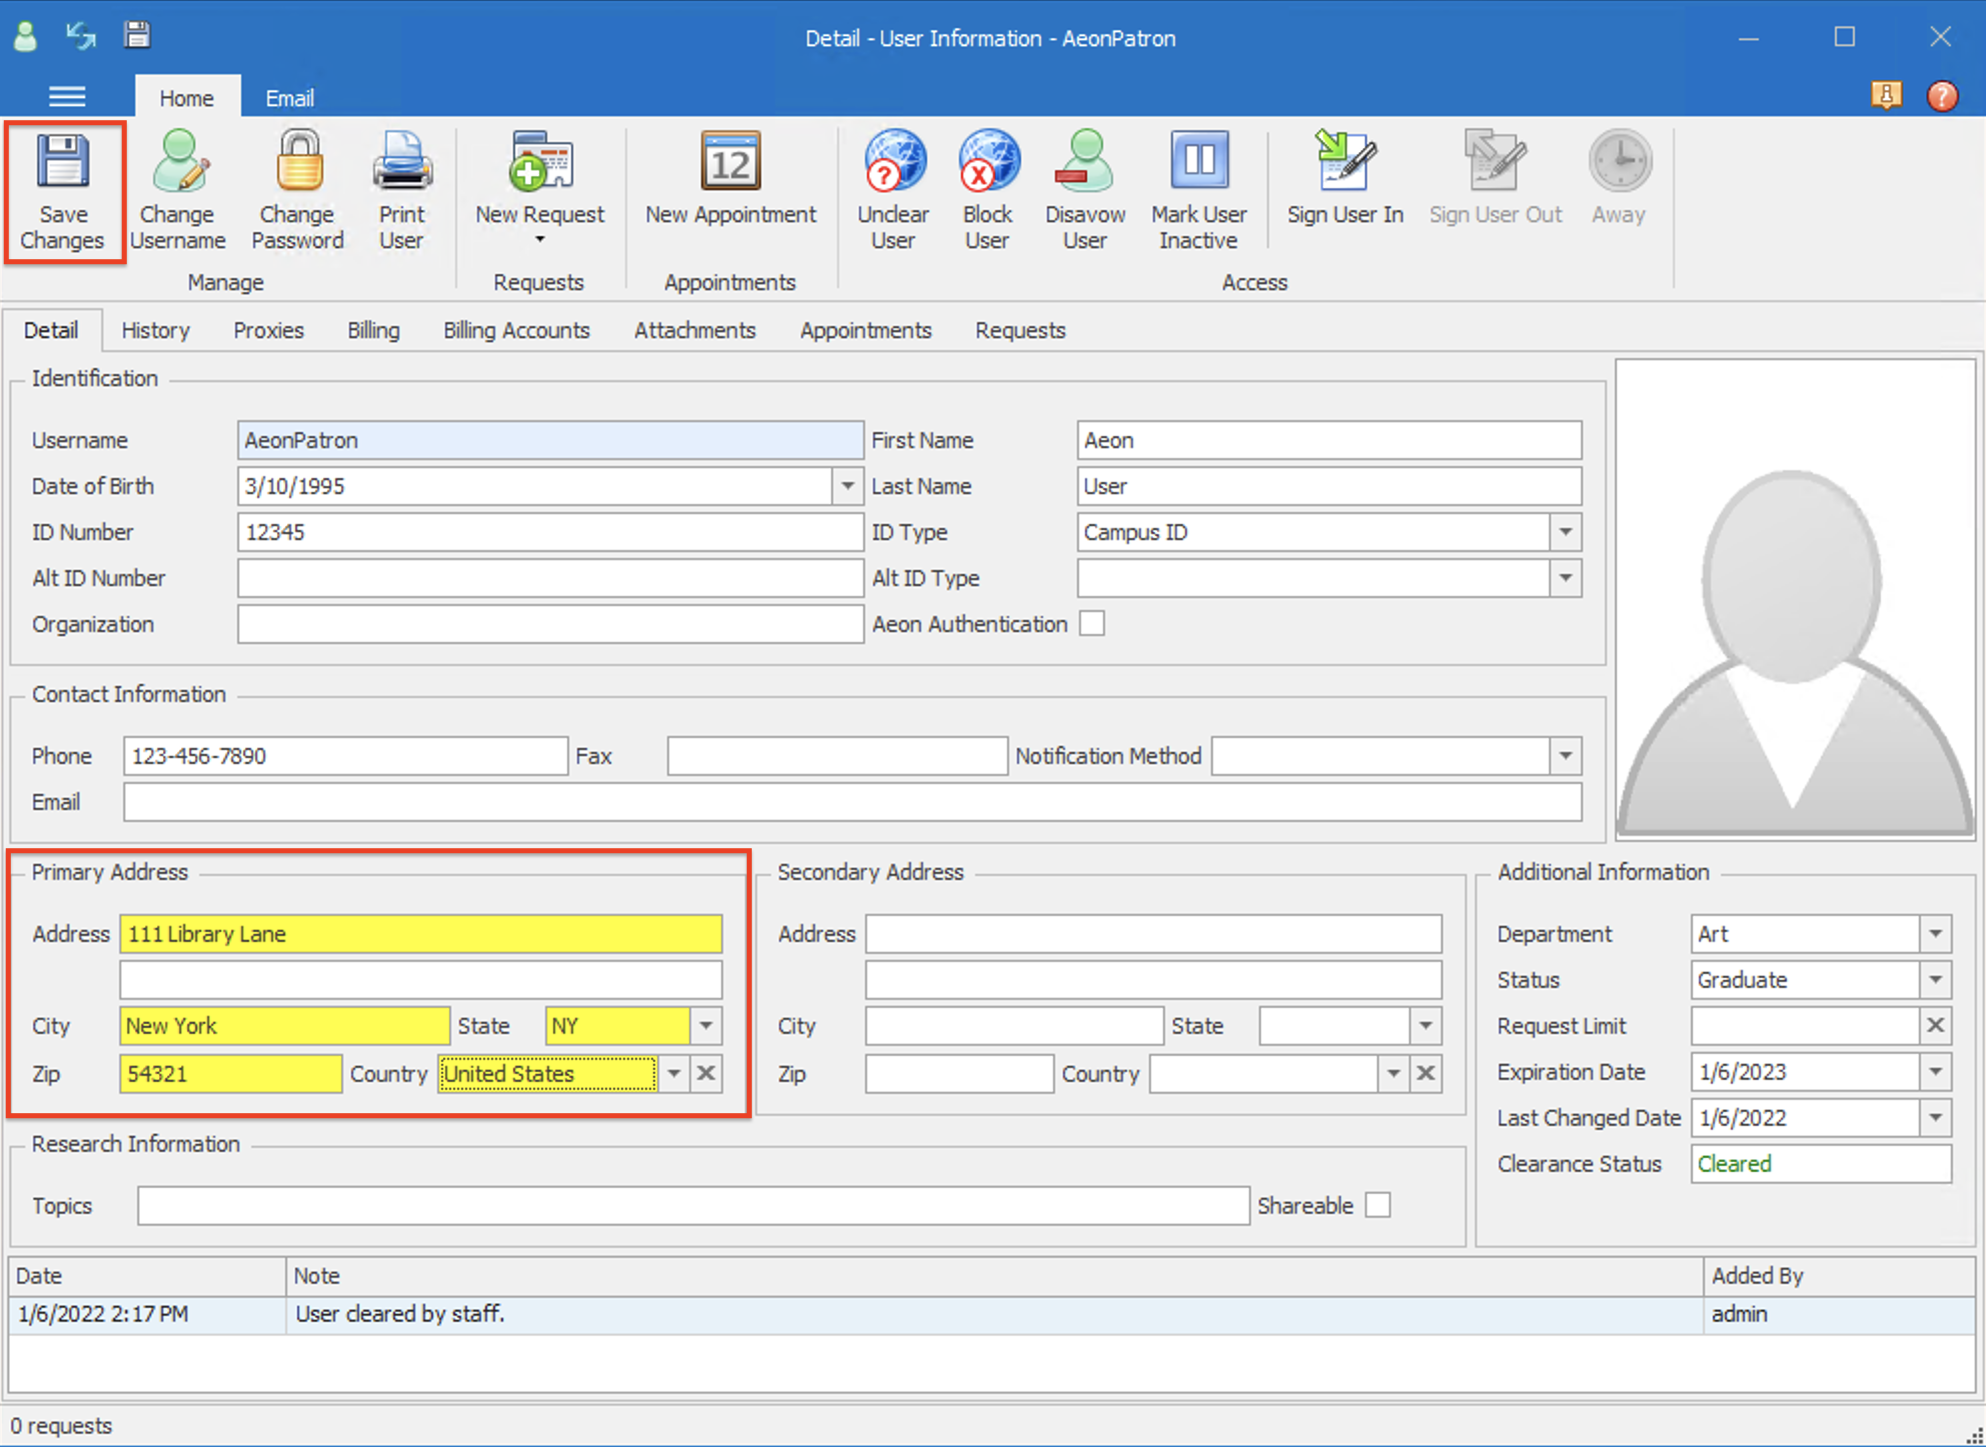The height and width of the screenshot is (1447, 1986).
Task: Open the Notification Method dropdown
Action: 1565,756
